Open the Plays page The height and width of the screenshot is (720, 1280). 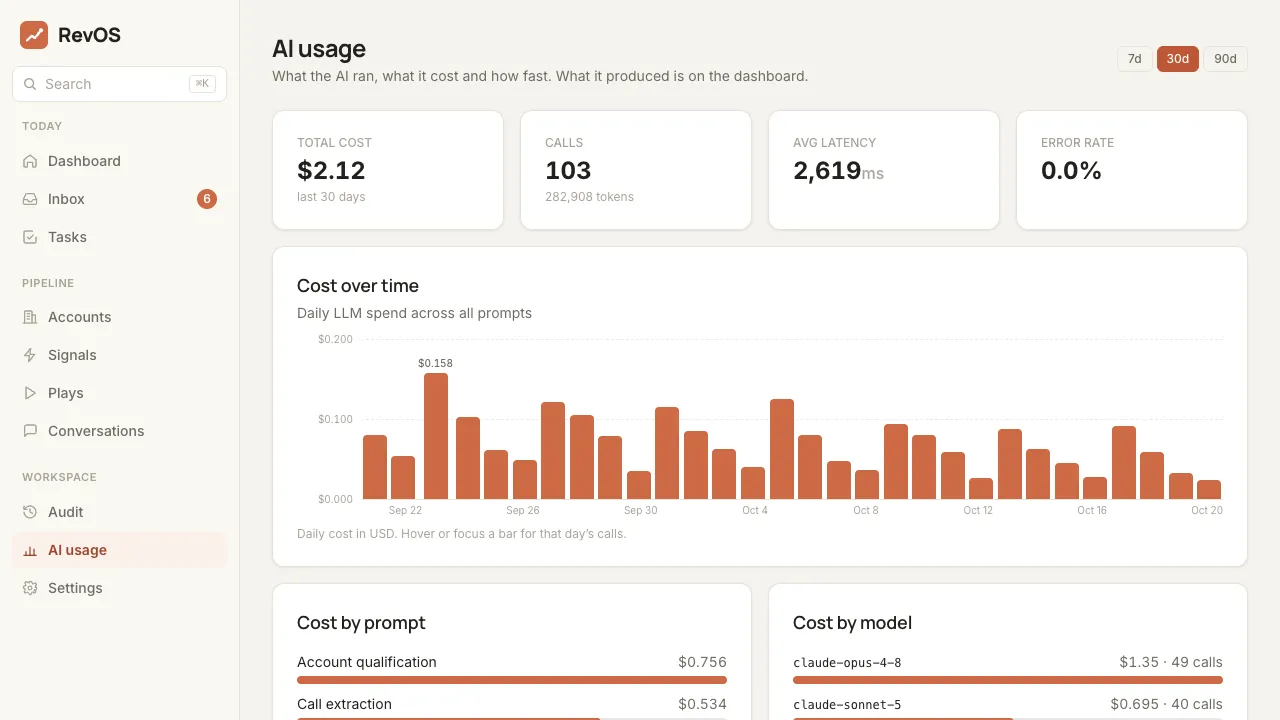pyautogui.click(x=120, y=393)
